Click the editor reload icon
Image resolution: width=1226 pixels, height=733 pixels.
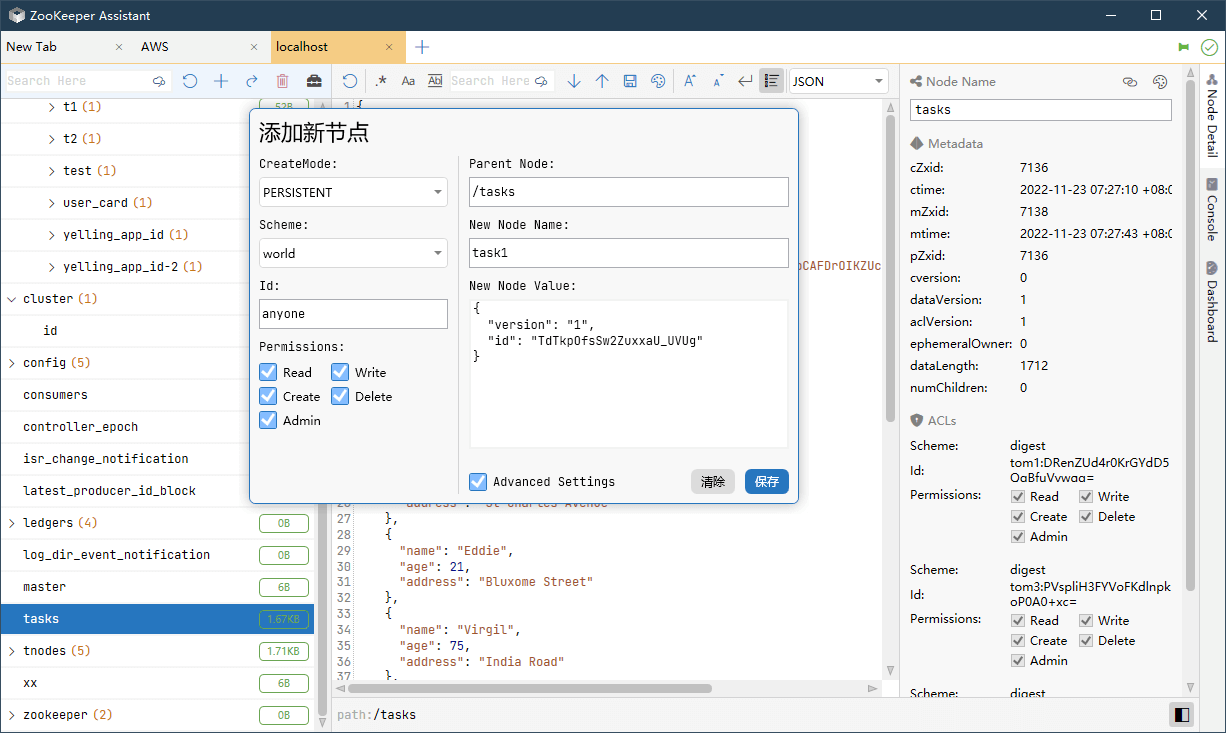click(350, 81)
